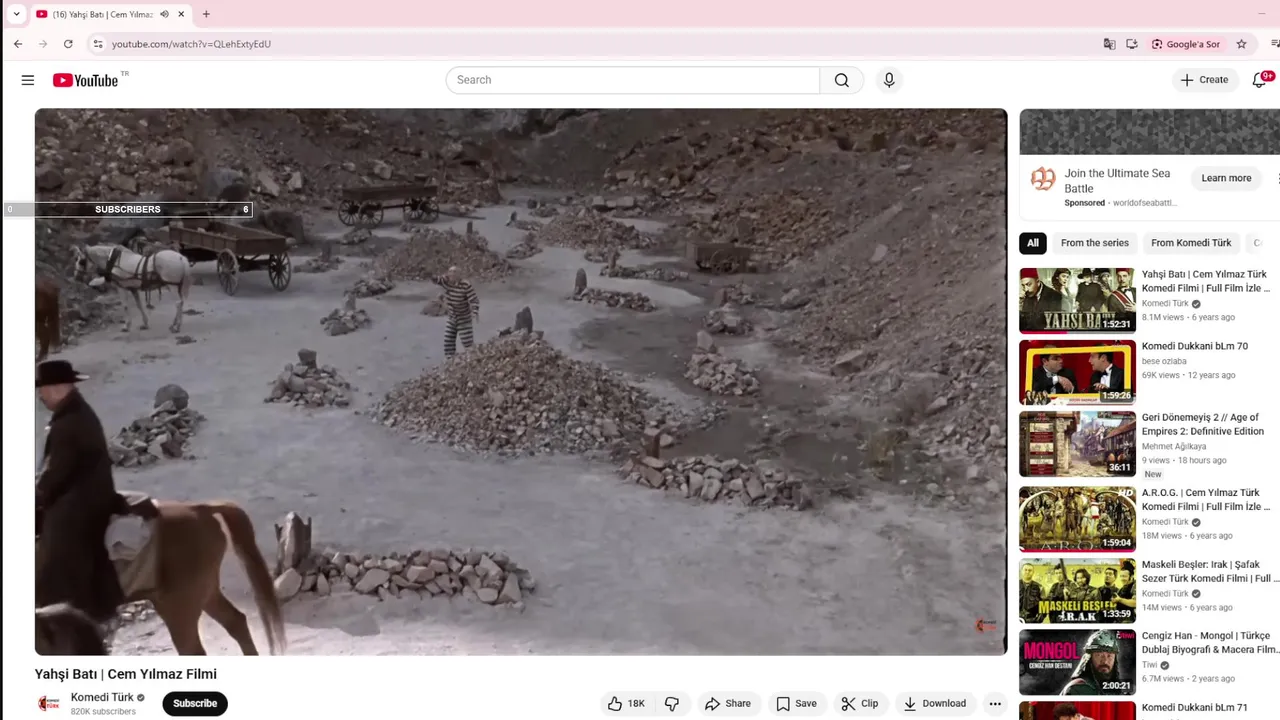Open the Join the Ultimate Sea Battle ad title
The height and width of the screenshot is (720, 1280).
[1117, 180]
